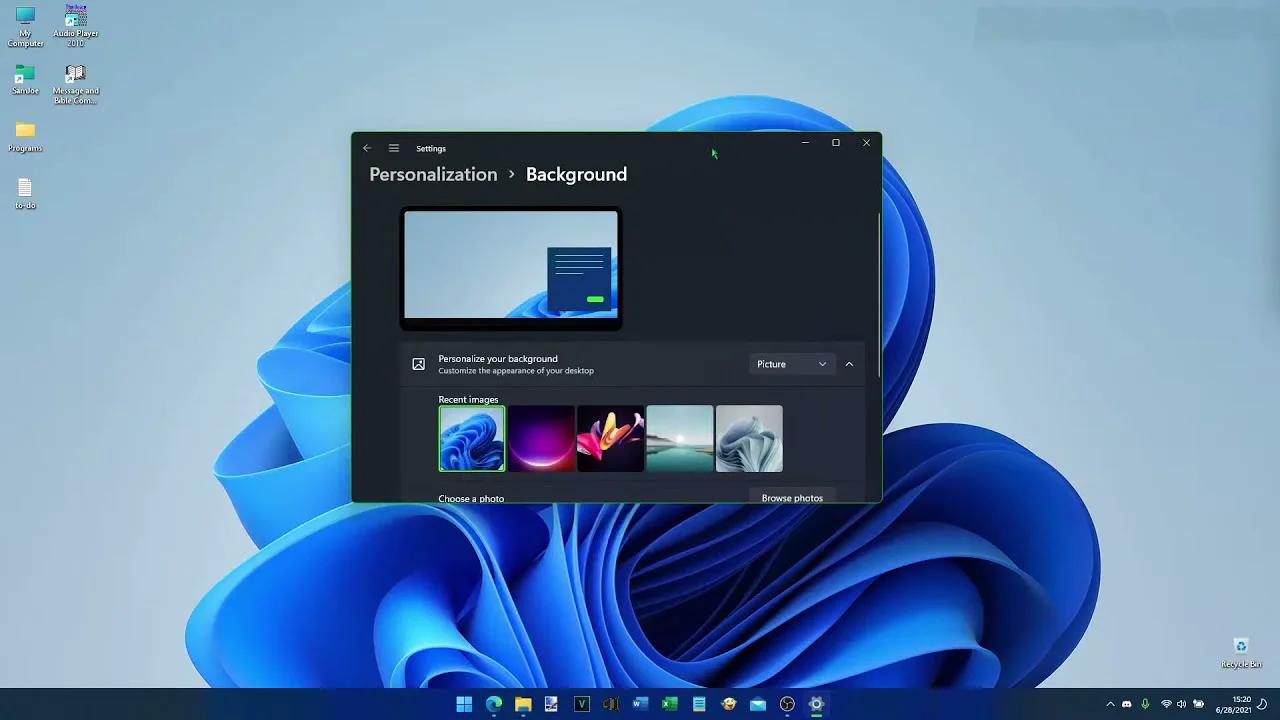Click the Browse photos button

[792, 497]
